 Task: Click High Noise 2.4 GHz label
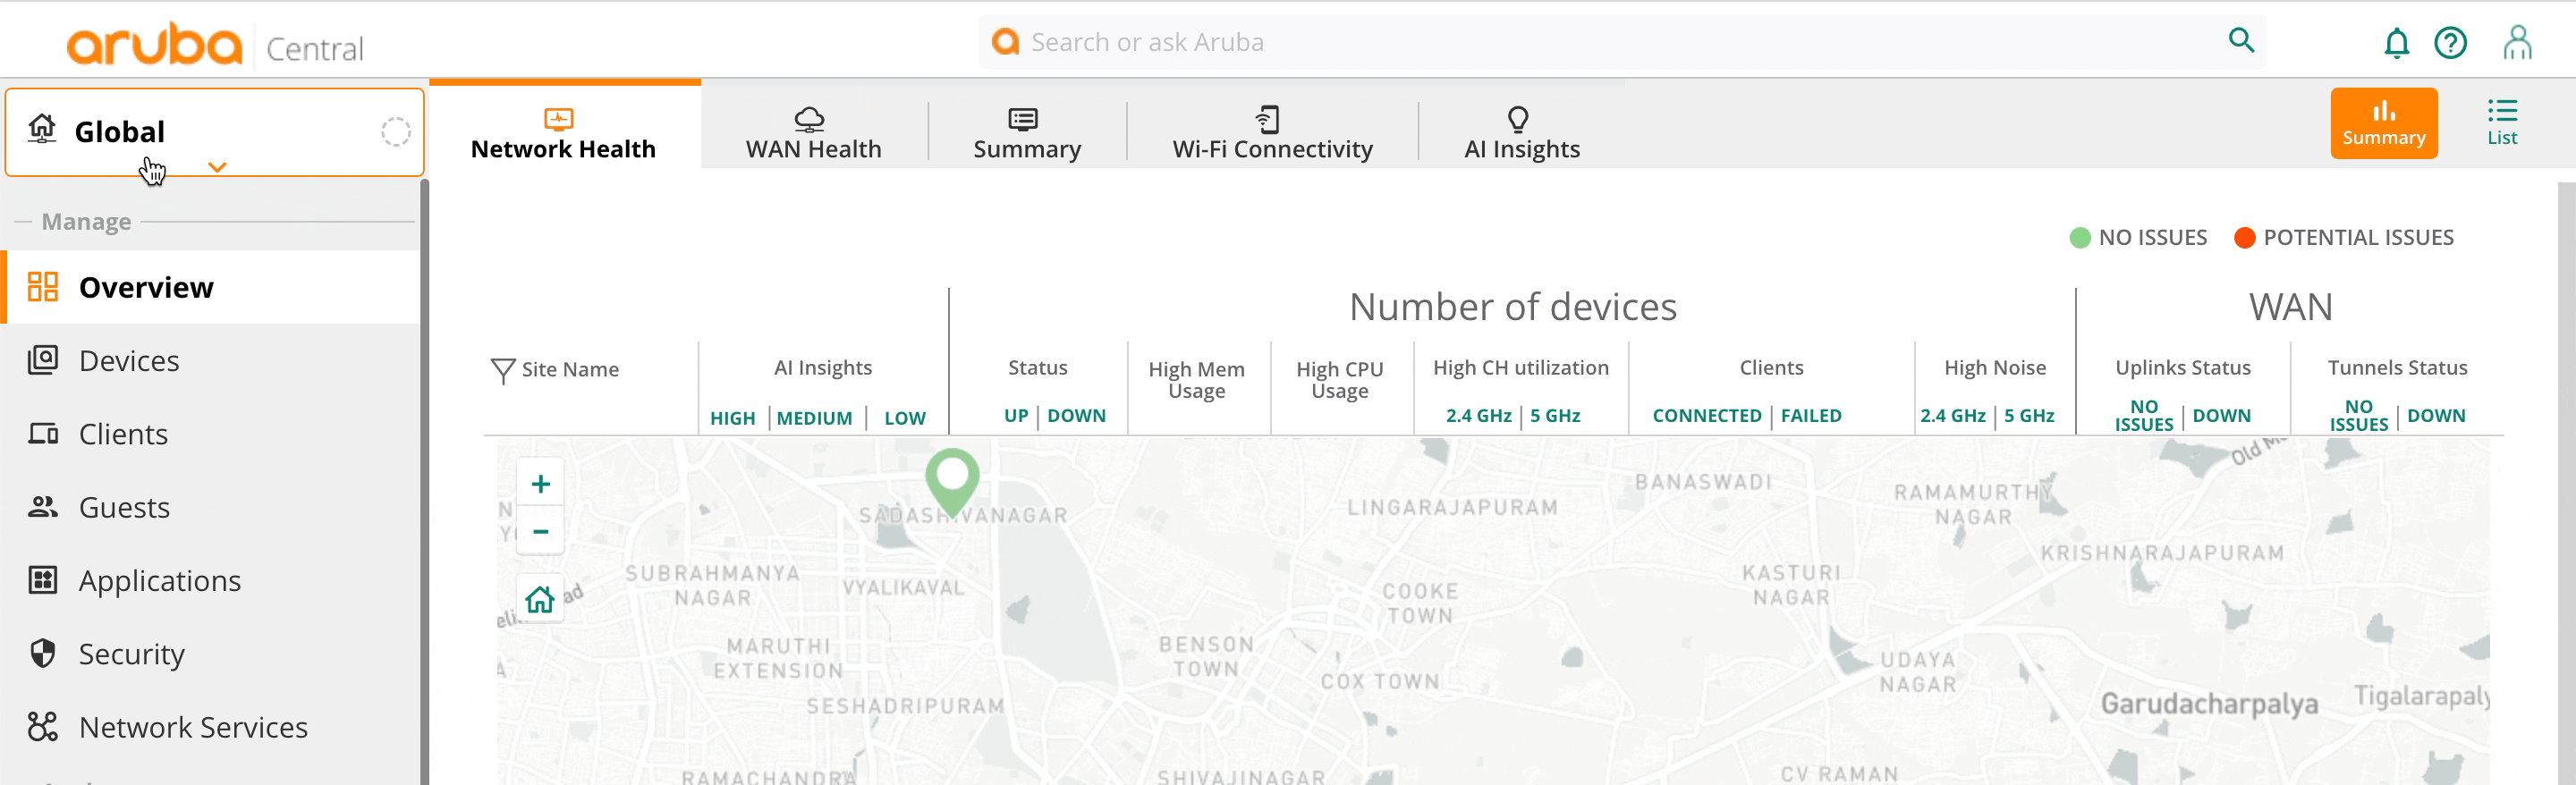pyautogui.click(x=1952, y=415)
